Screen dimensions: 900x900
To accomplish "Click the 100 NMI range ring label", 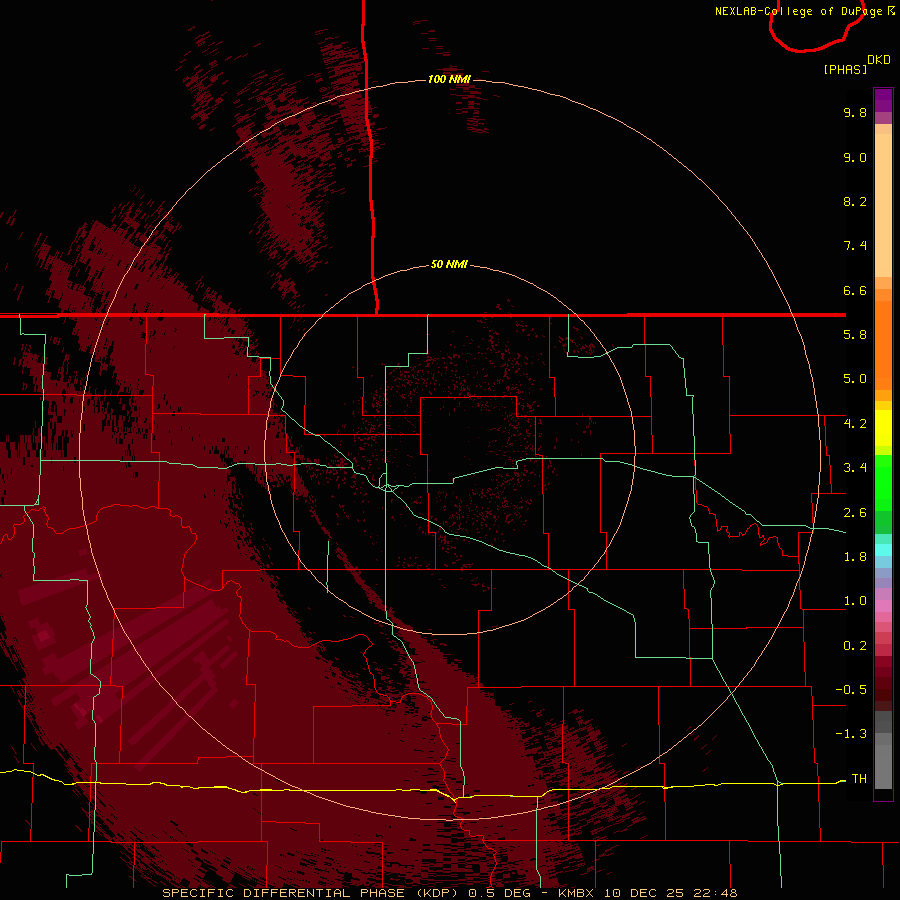I will click(x=449, y=79).
